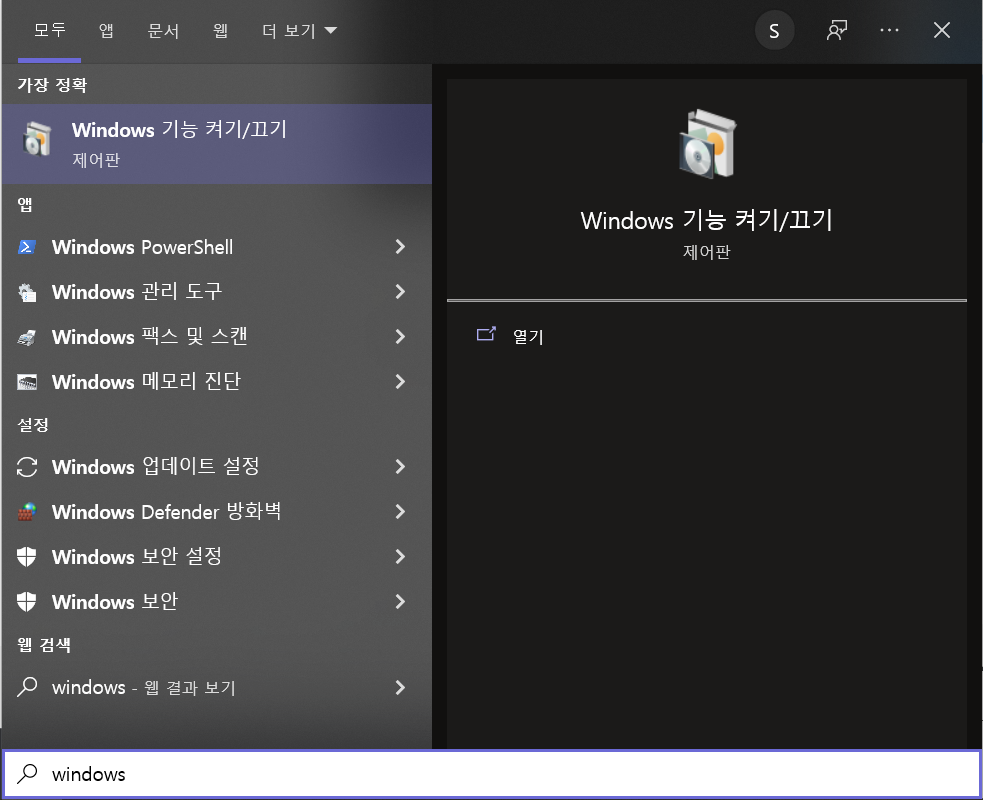Click the Windows 기능 켜기/끄기 icon in best match
This screenshot has height=800, width=983.
(x=36, y=139)
